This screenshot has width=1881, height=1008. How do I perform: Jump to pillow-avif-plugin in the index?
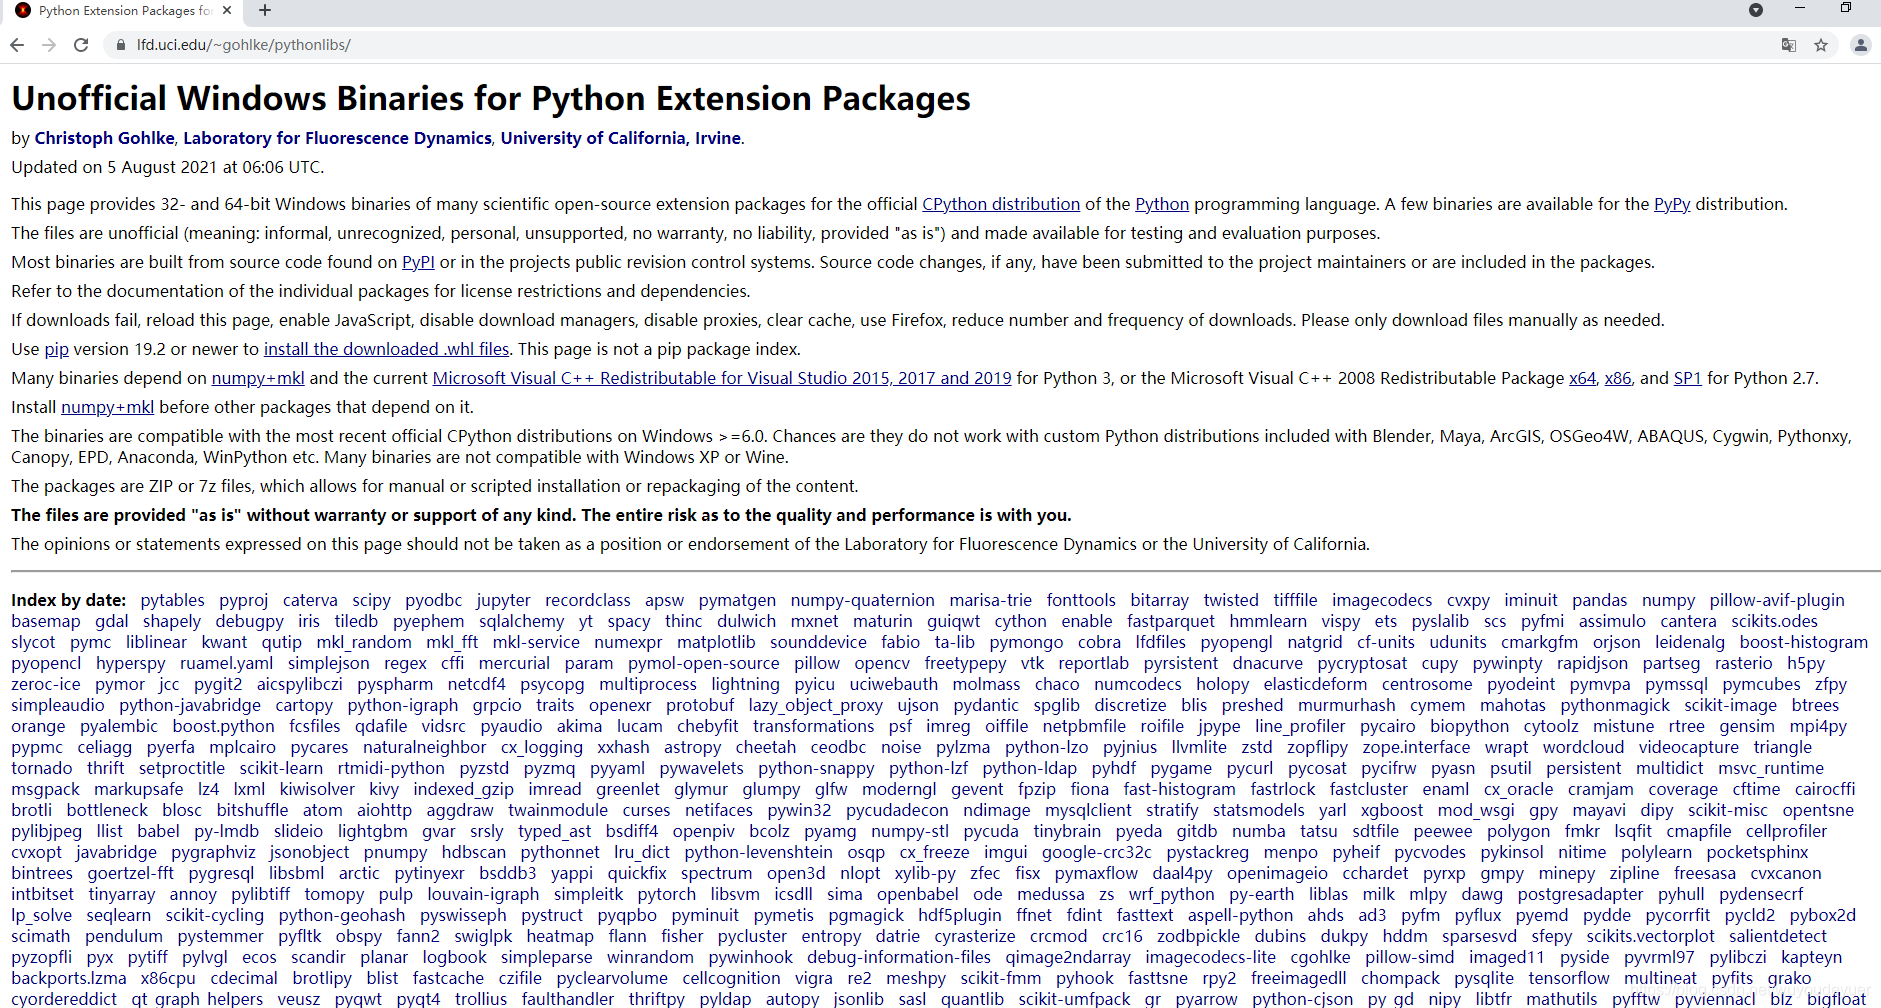point(1776,600)
